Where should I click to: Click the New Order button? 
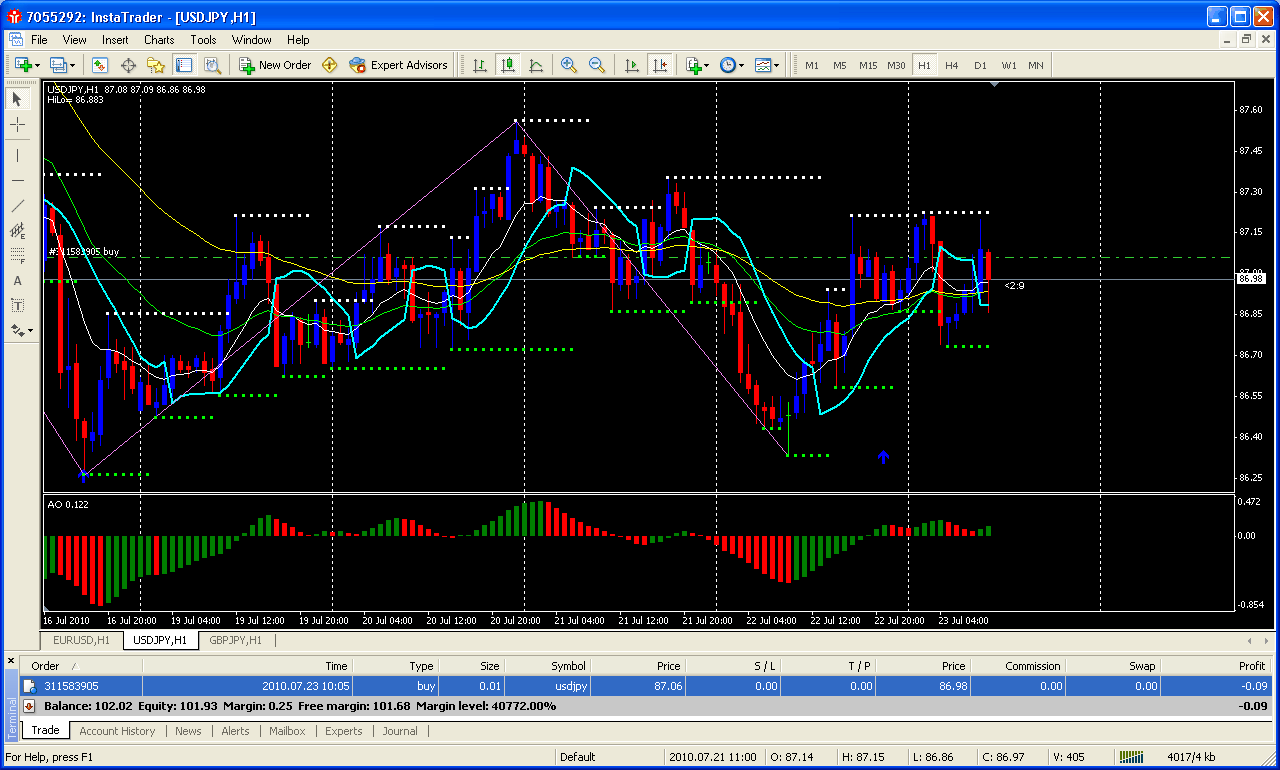click(x=275, y=65)
